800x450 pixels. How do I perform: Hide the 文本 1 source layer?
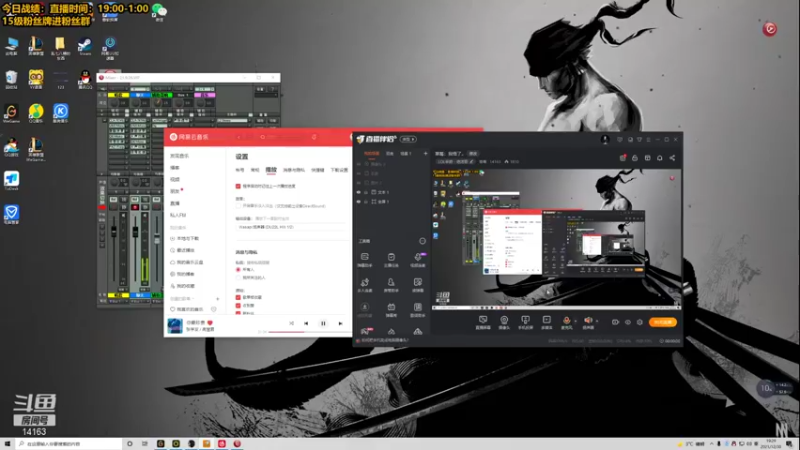[359, 192]
